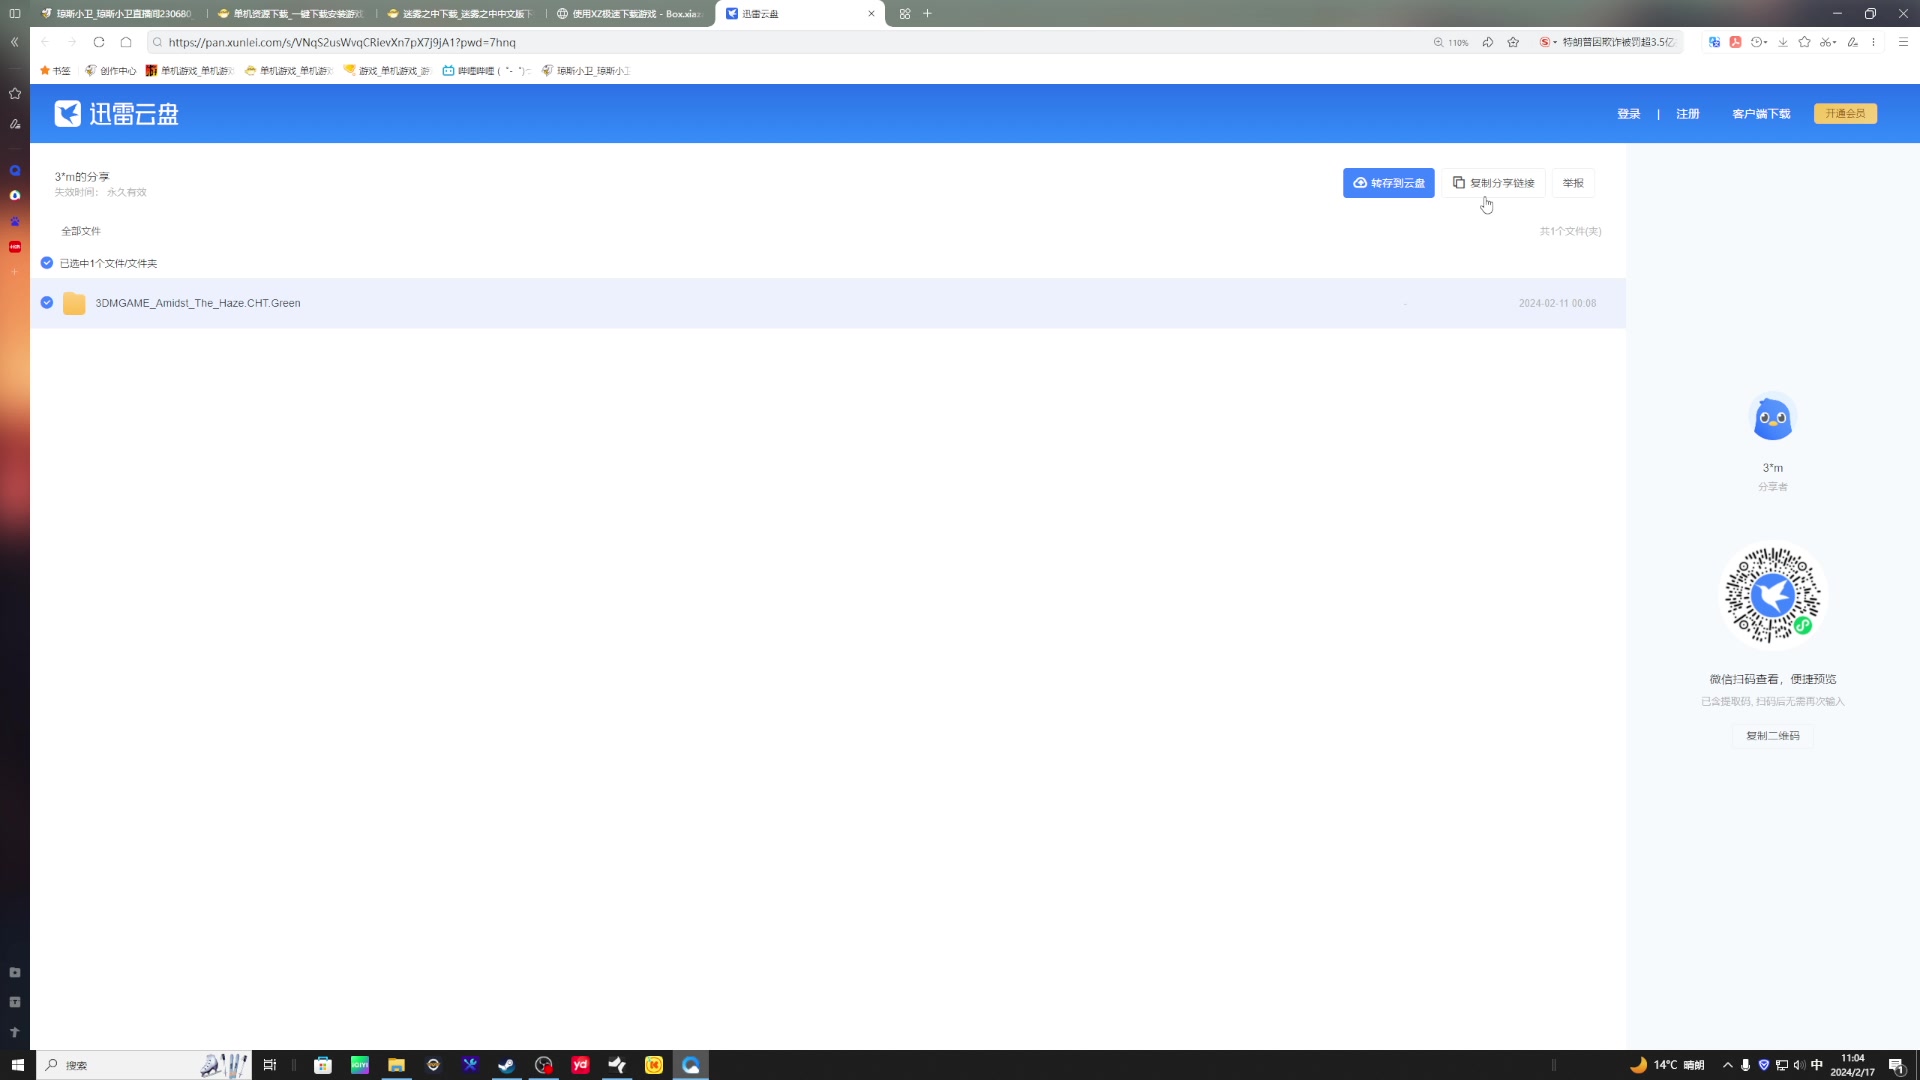Open the downloads arrow icon in toolbar
Image resolution: width=1920 pixels, height=1080 pixels.
coord(1782,42)
